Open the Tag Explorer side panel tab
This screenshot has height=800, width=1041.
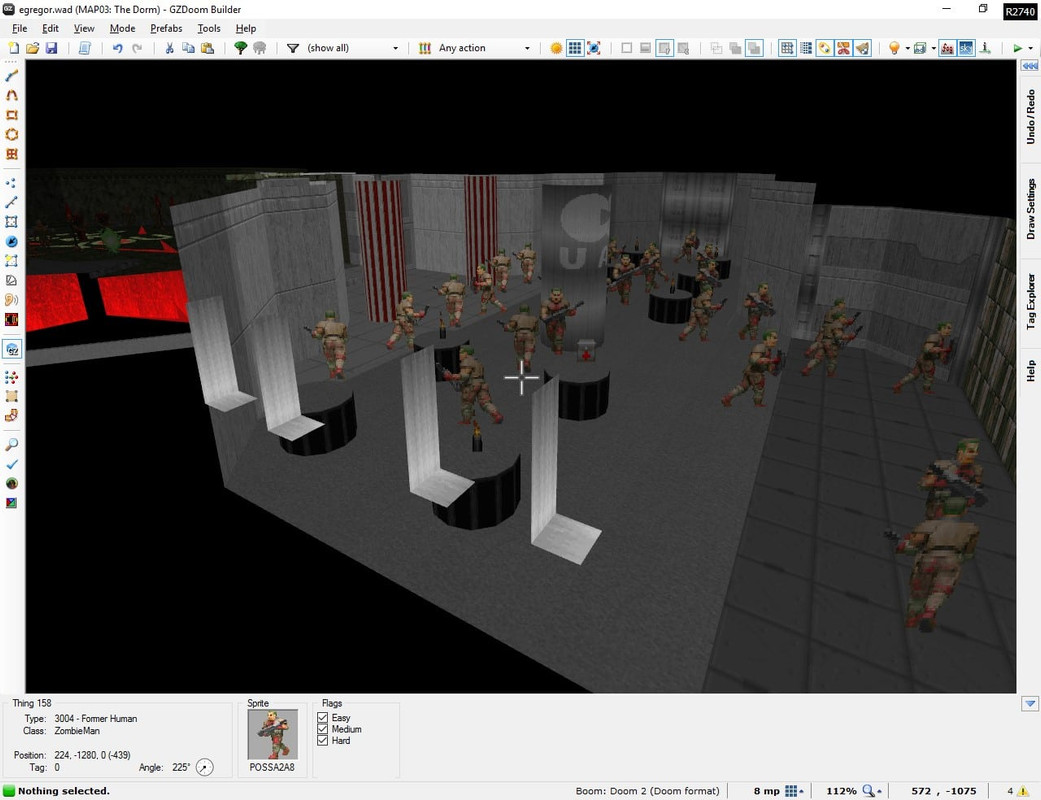click(1030, 301)
